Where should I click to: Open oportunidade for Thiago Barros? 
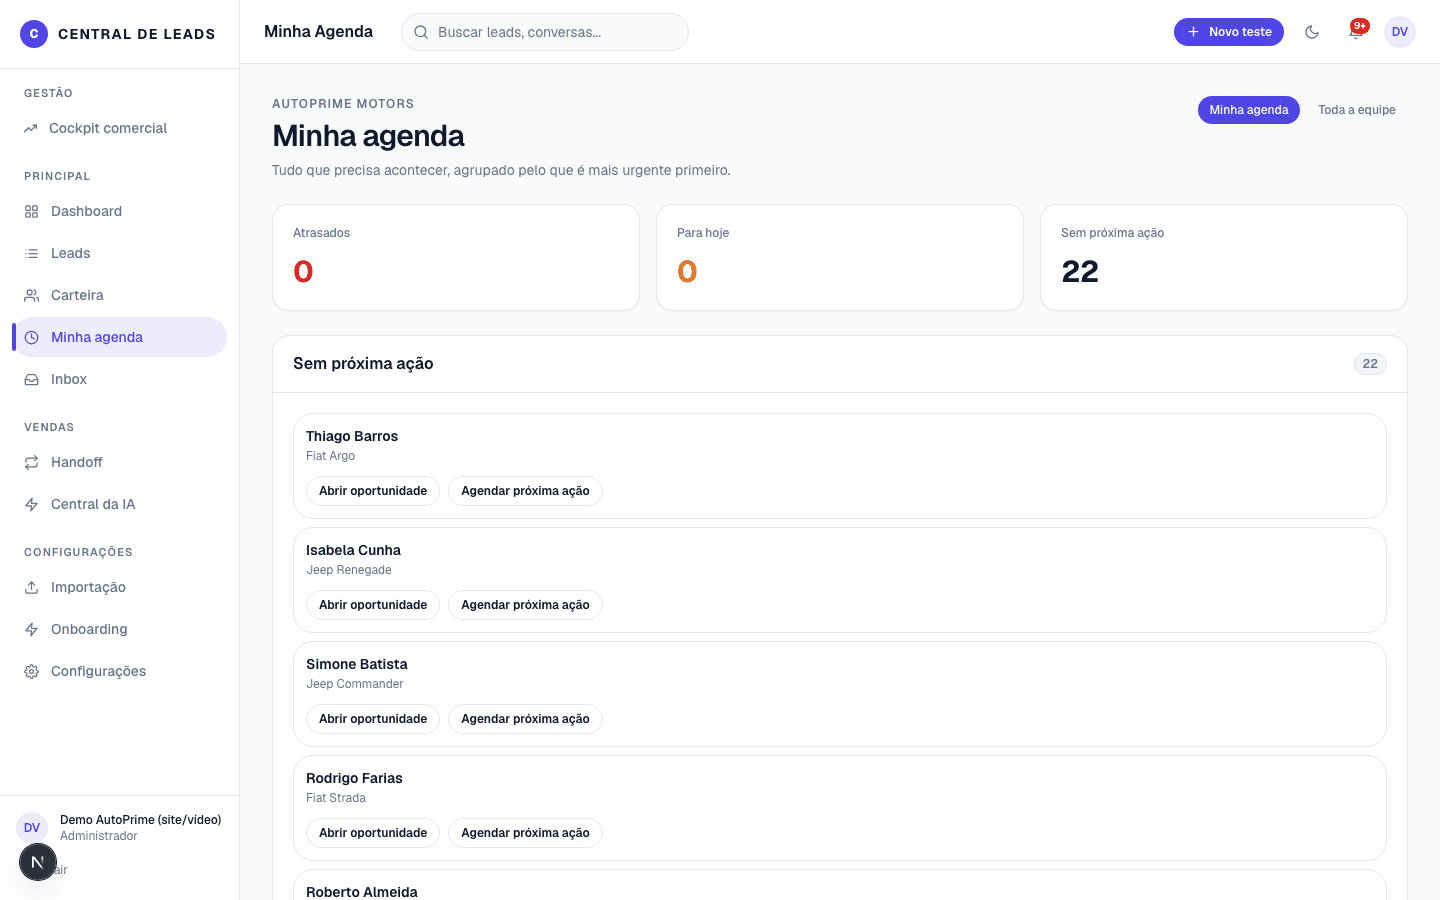(373, 491)
